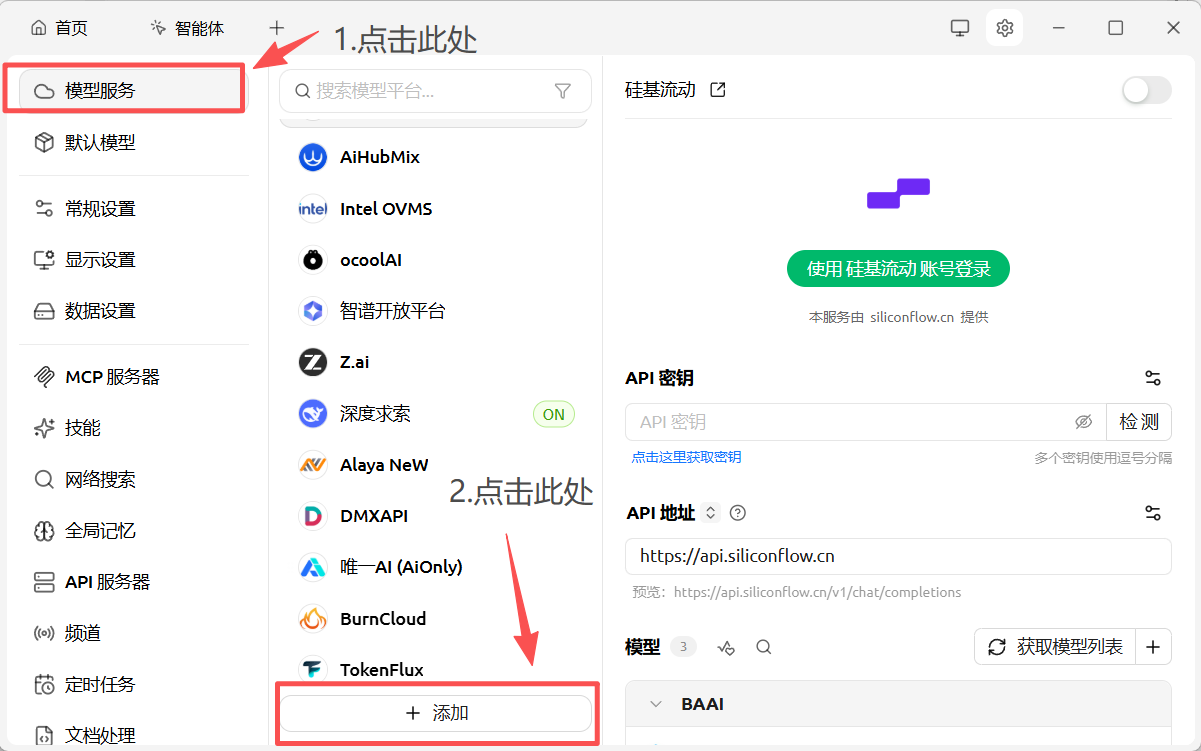
Task: Open API 地址 settings sliders icon
Action: [x=1153, y=513]
